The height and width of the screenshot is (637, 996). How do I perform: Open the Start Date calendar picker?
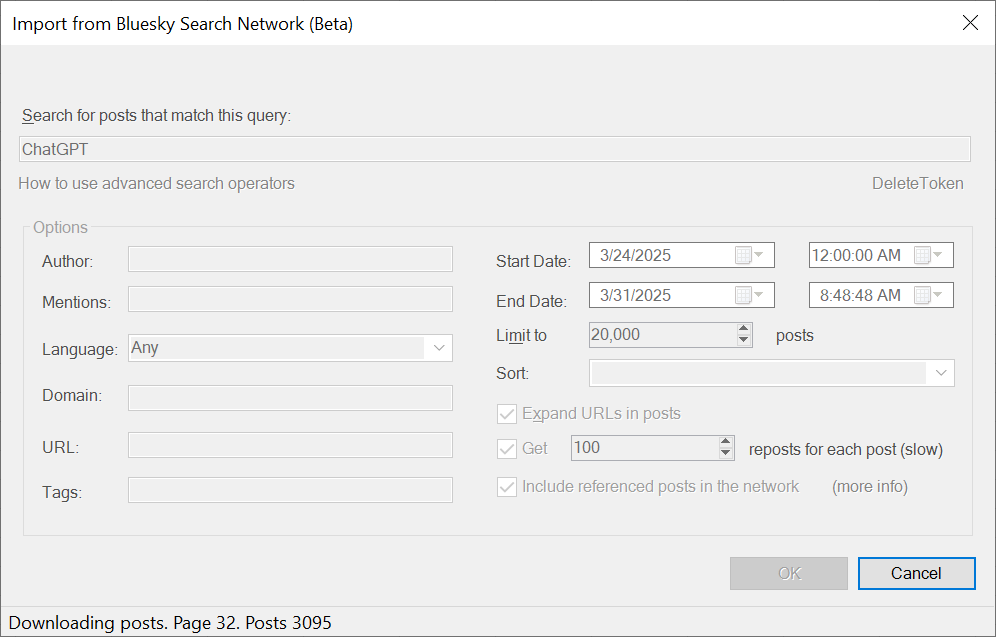748,255
